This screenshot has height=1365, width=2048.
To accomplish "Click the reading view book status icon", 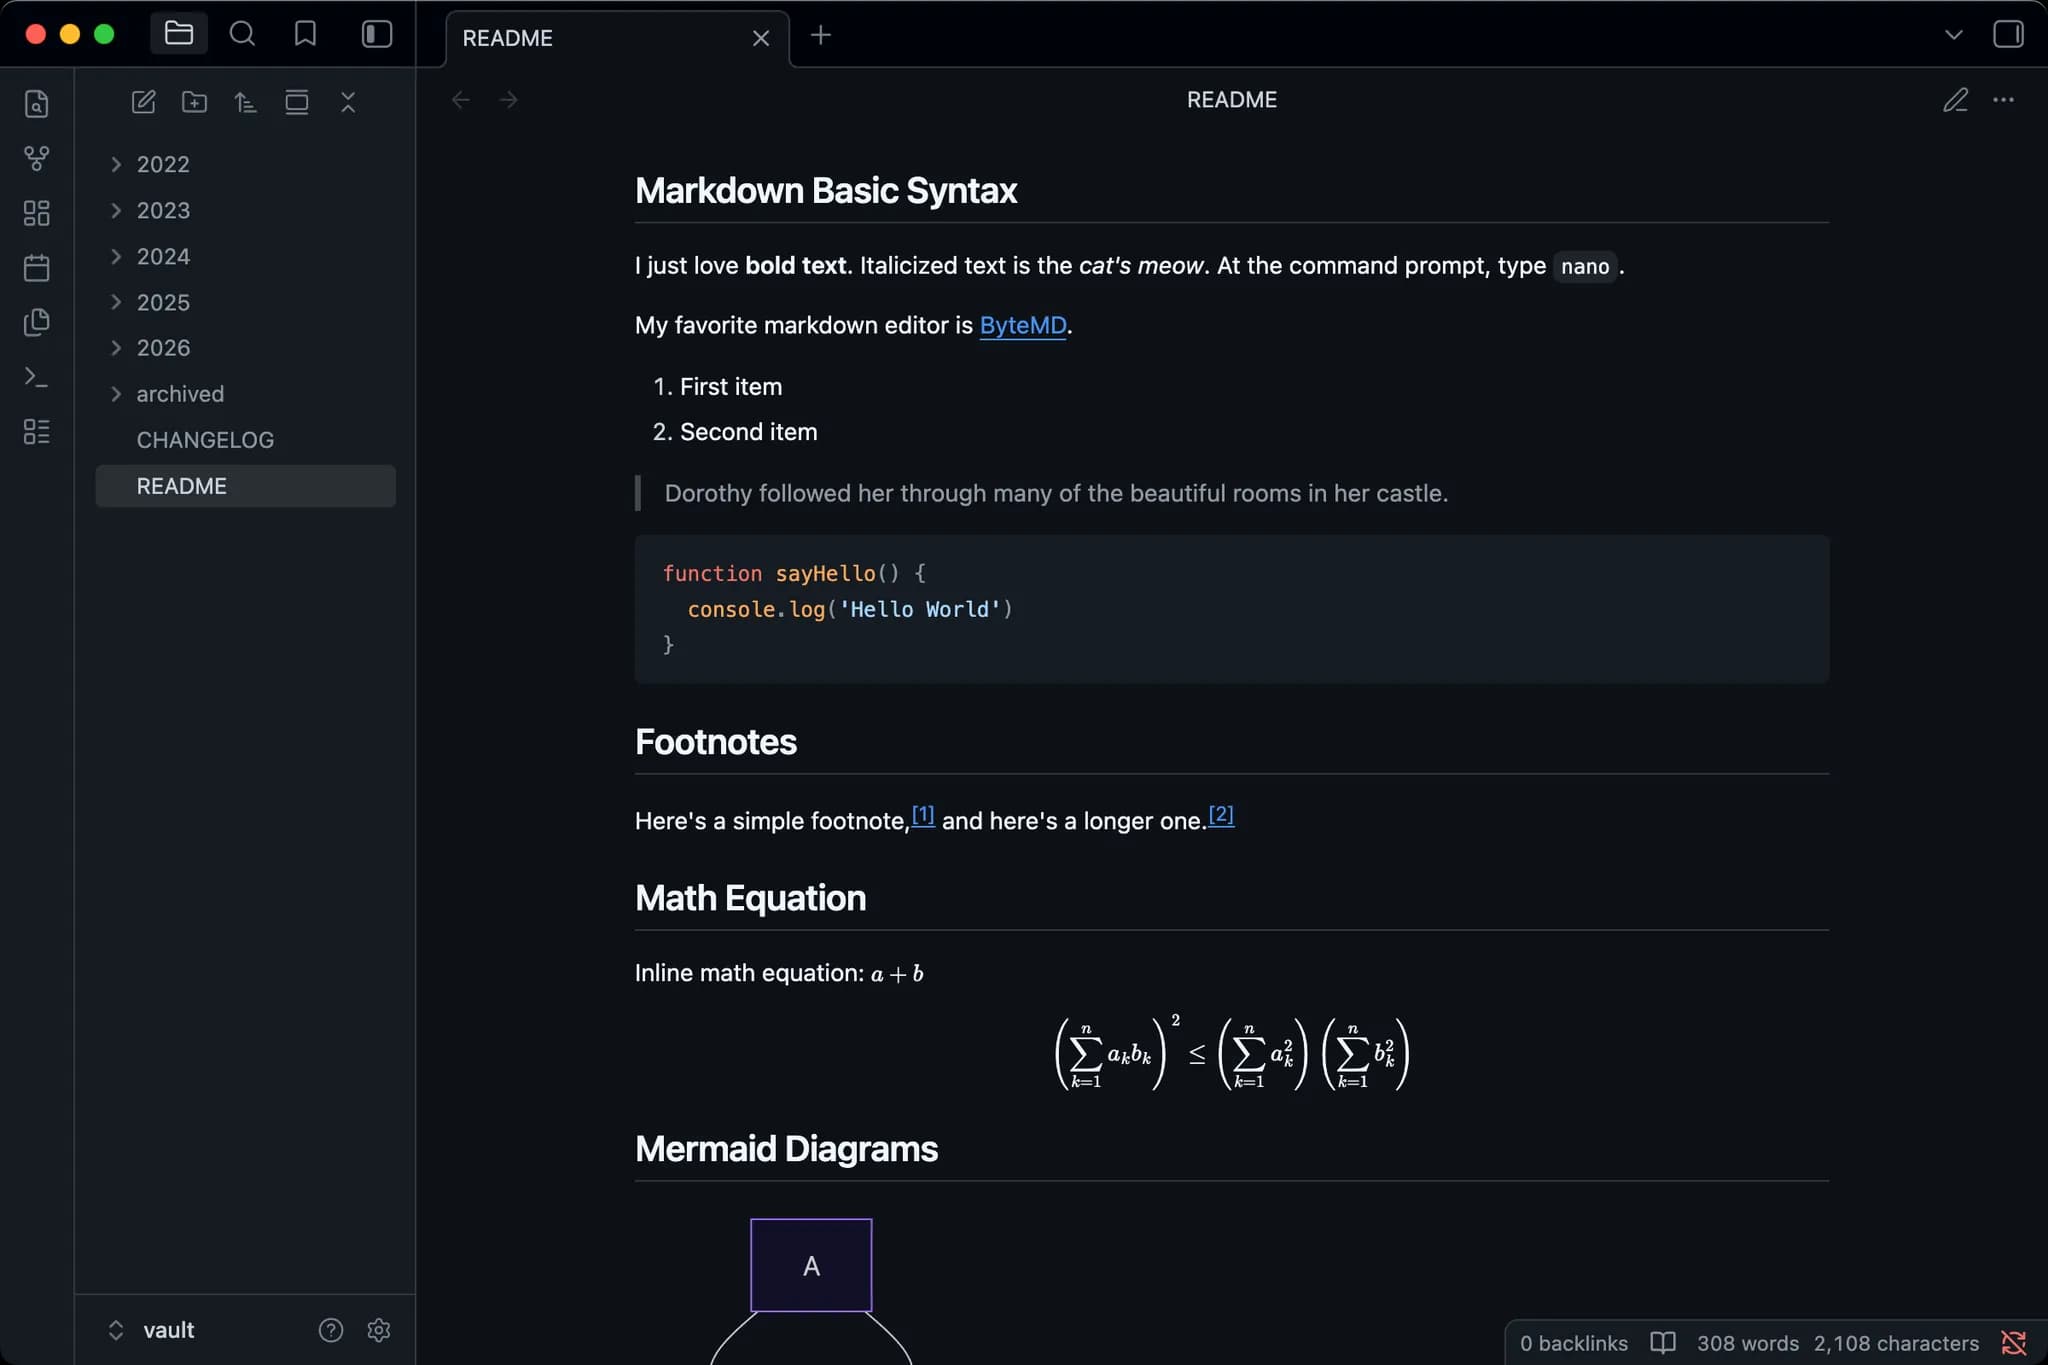I will (x=1663, y=1342).
